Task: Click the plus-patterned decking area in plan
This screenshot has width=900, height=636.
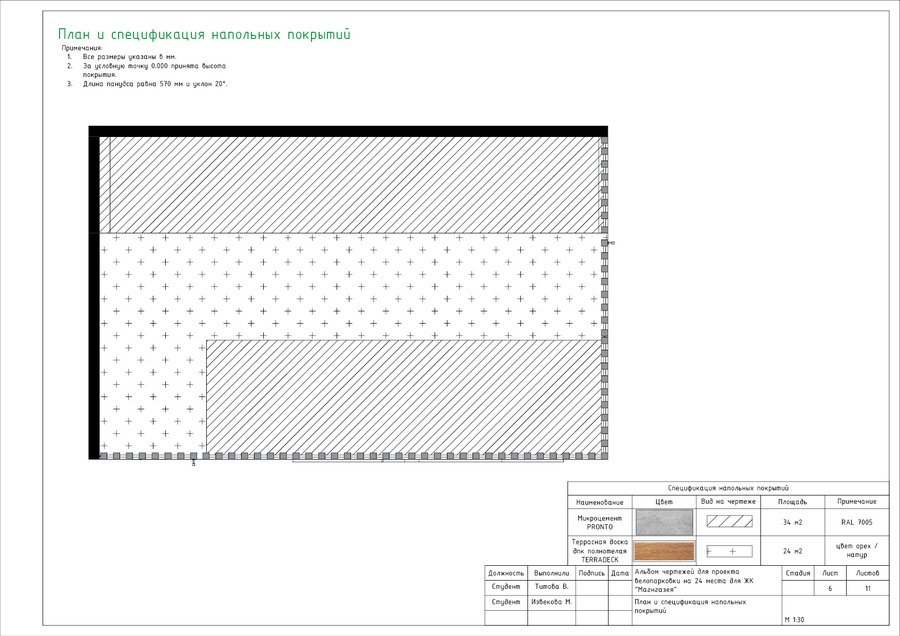Action: click(350, 287)
